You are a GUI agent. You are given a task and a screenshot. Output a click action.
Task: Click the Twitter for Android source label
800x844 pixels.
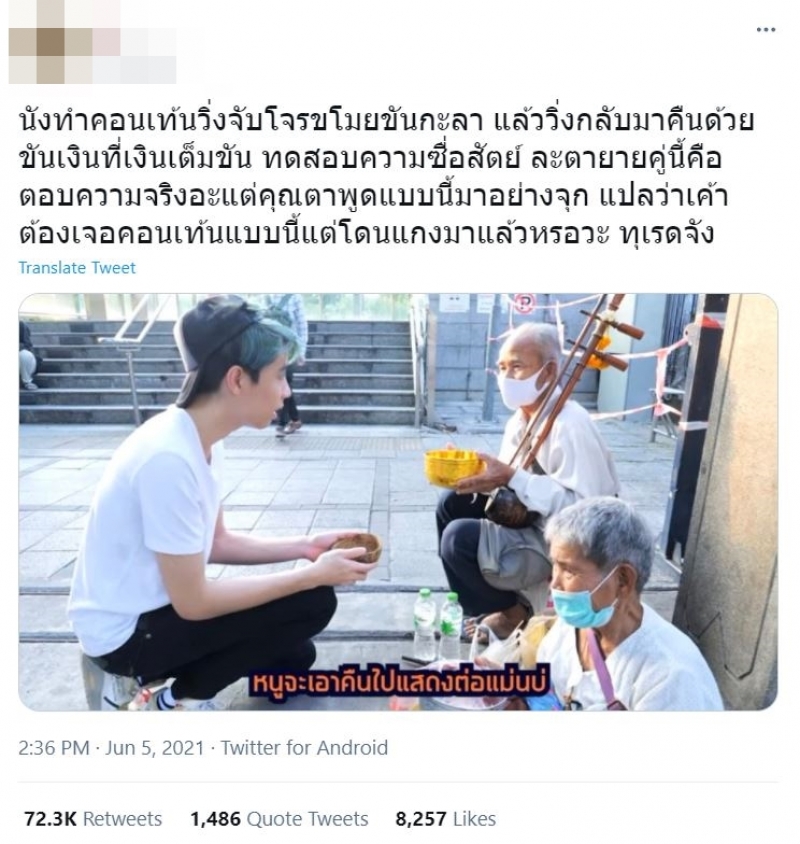pyautogui.click(x=304, y=748)
